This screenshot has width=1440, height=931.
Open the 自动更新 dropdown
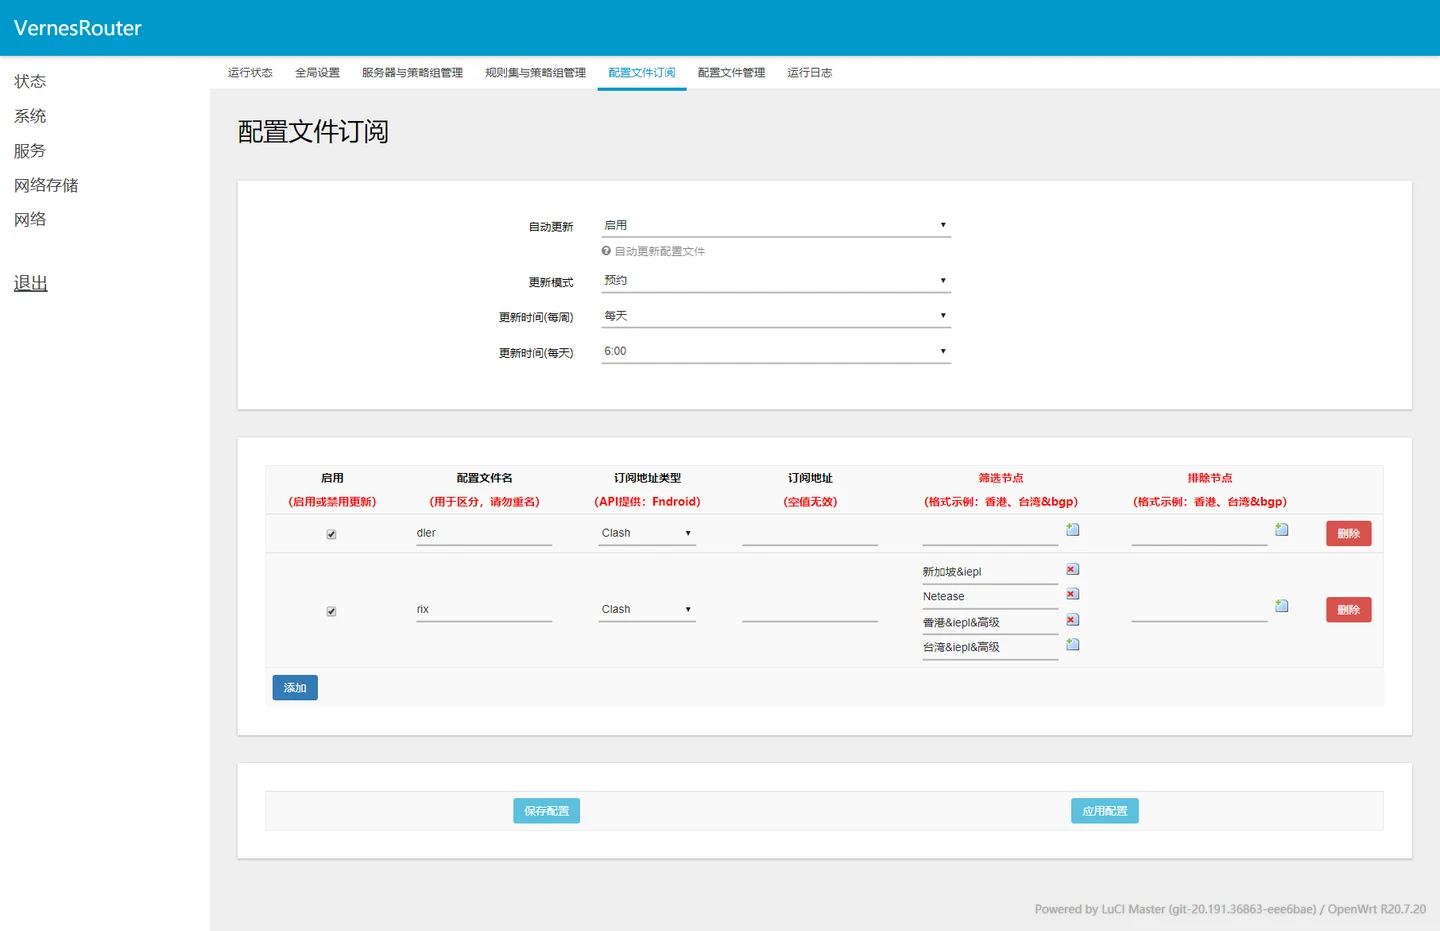[x=775, y=225]
